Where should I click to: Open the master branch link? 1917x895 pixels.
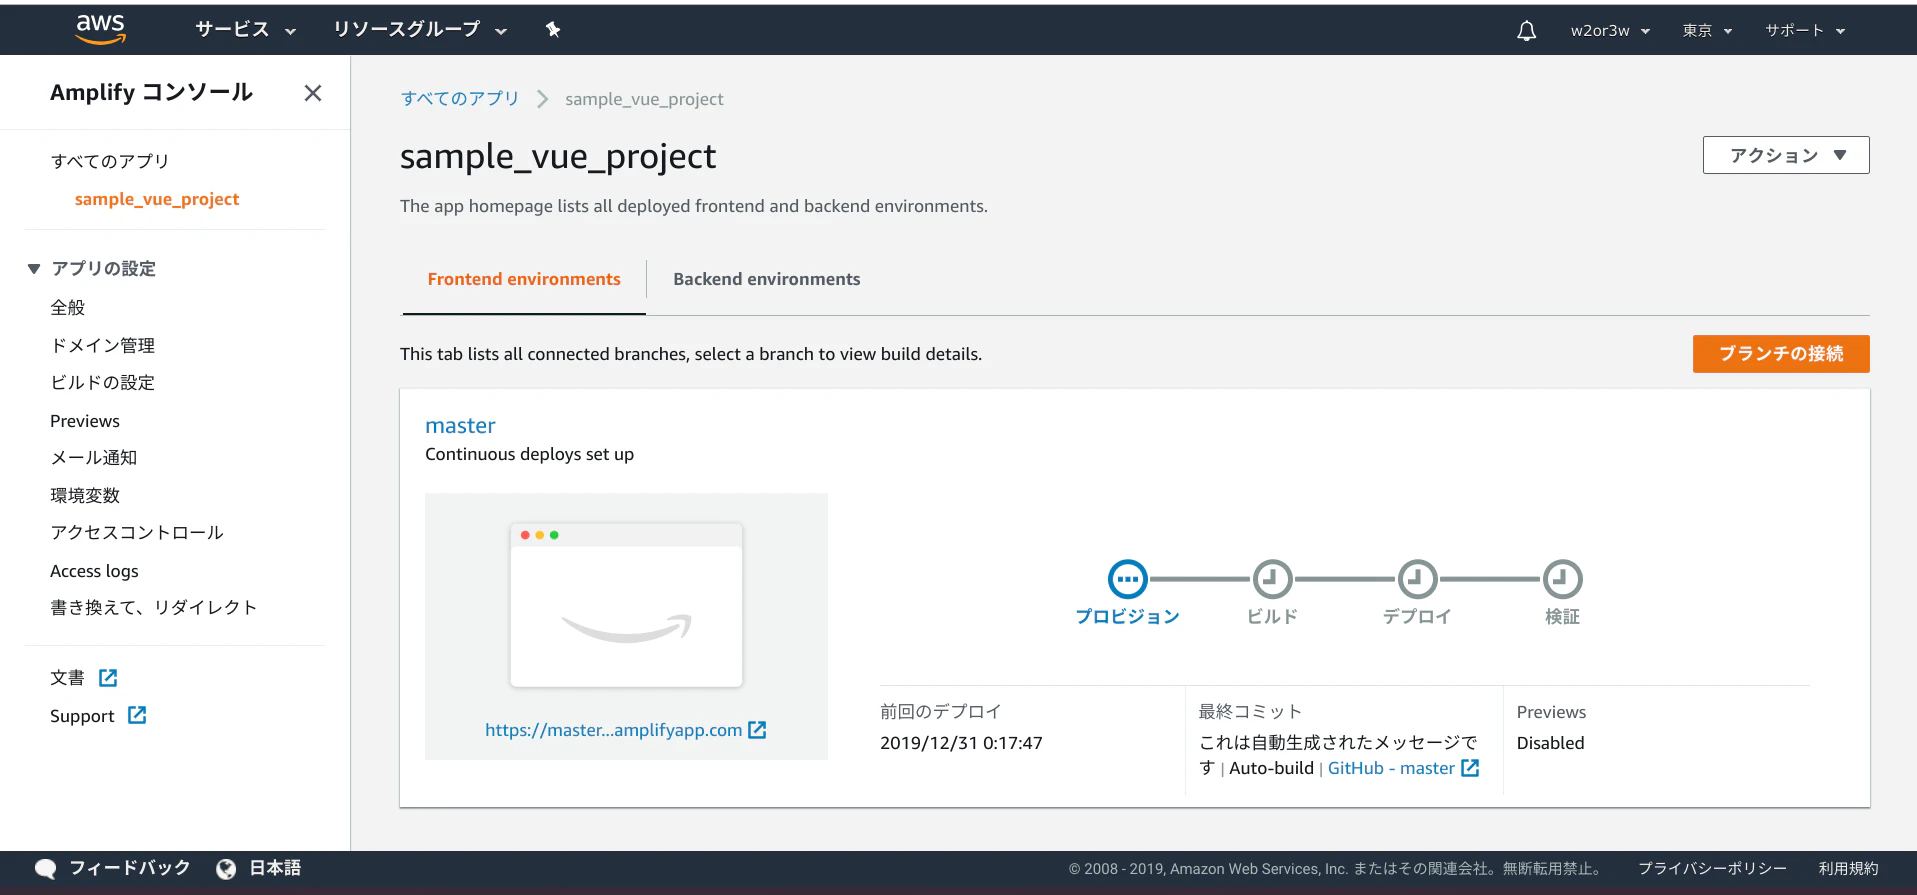(x=460, y=425)
